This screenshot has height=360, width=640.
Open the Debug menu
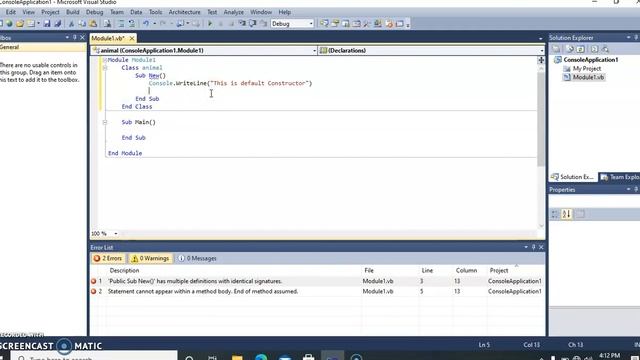point(94,12)
